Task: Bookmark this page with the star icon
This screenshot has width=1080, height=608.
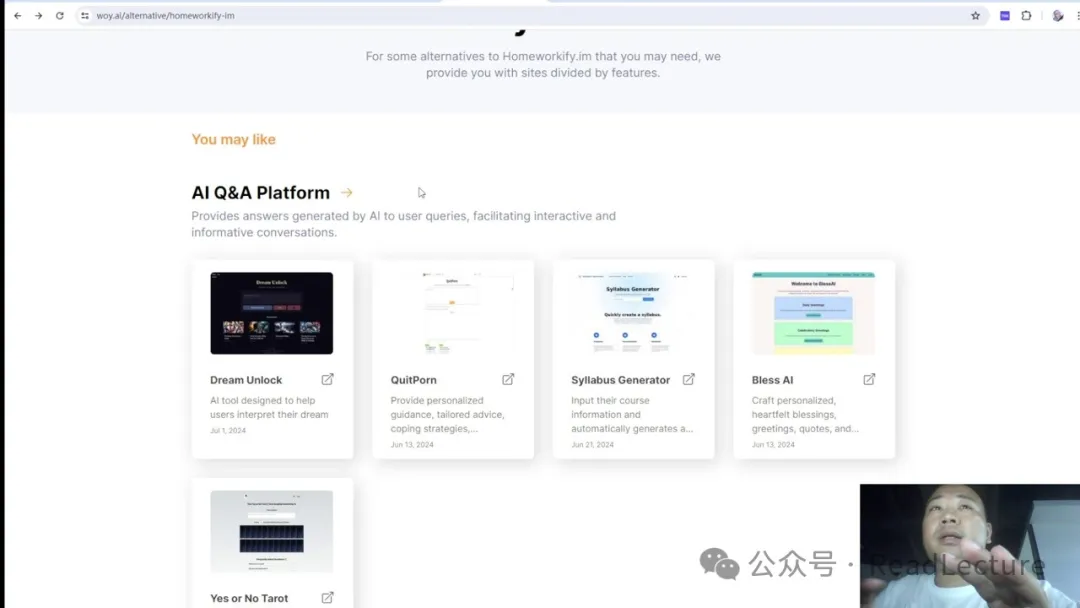Action: coord(975,16)
